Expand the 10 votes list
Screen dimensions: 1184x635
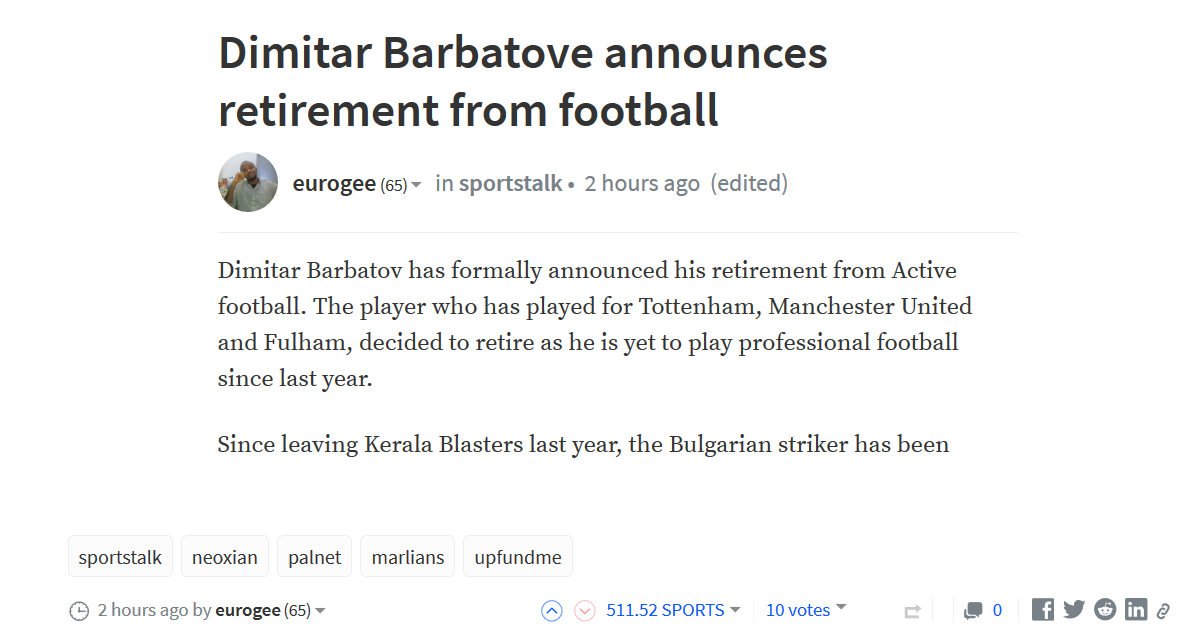[x=841, y=608]
